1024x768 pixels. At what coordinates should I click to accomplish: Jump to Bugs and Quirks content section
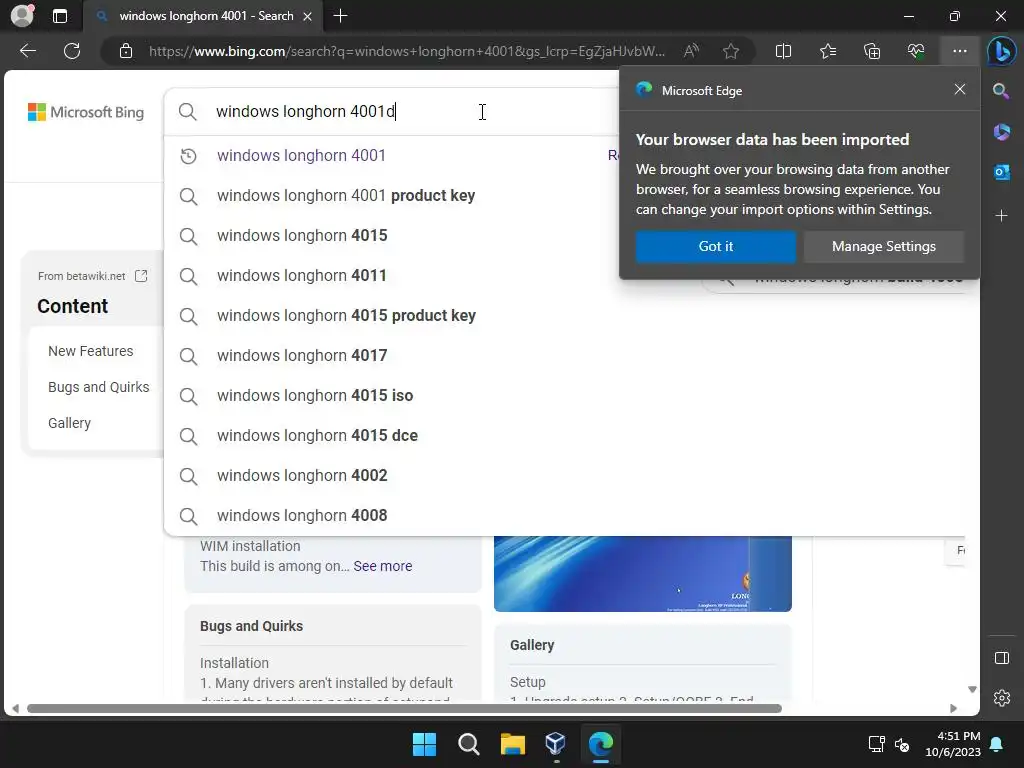point(99,387)
